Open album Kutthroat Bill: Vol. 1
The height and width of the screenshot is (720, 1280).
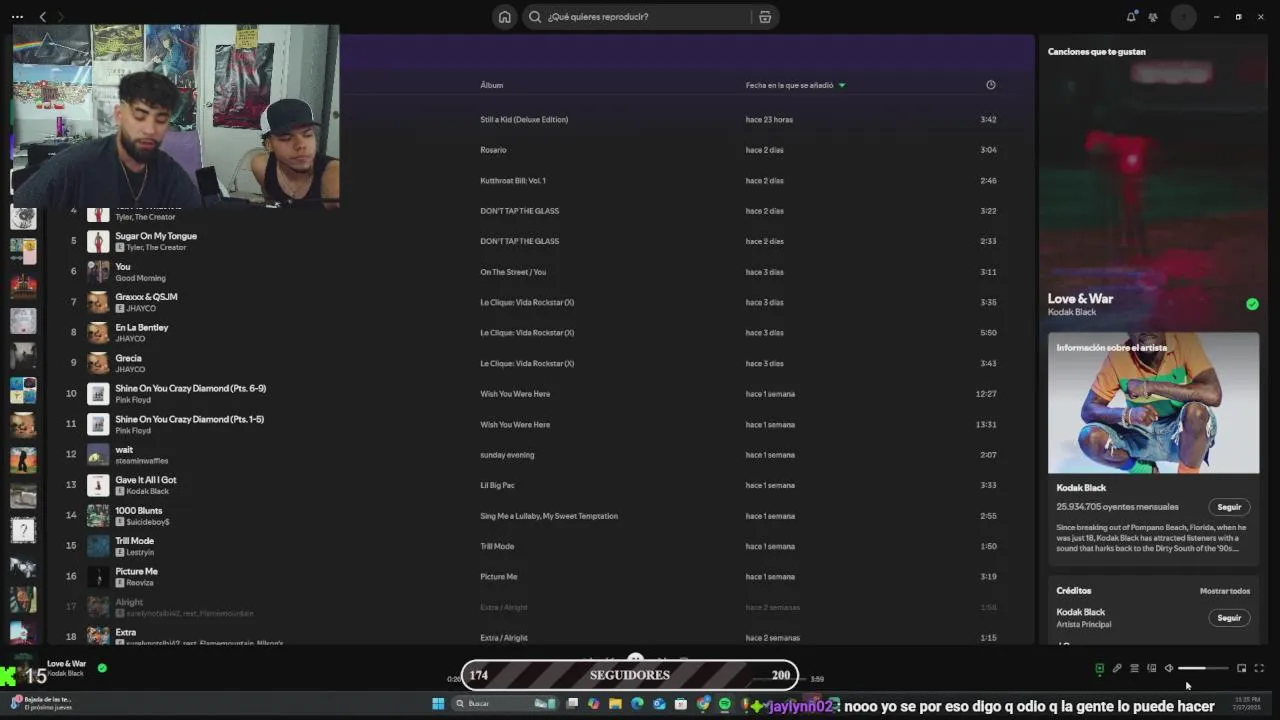513,181
